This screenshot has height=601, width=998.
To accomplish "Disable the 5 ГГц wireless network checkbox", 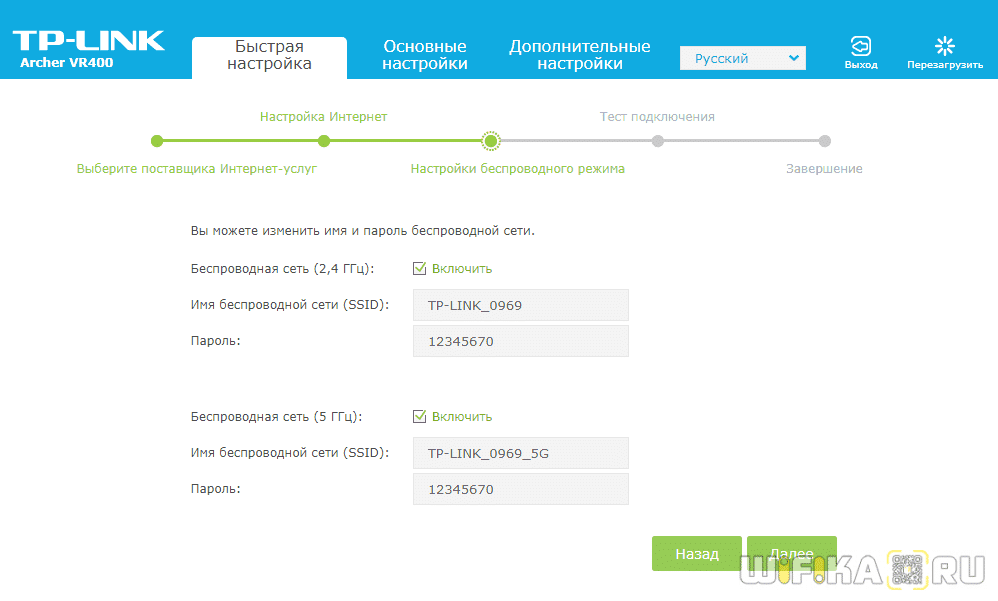I will pos(420,416).
